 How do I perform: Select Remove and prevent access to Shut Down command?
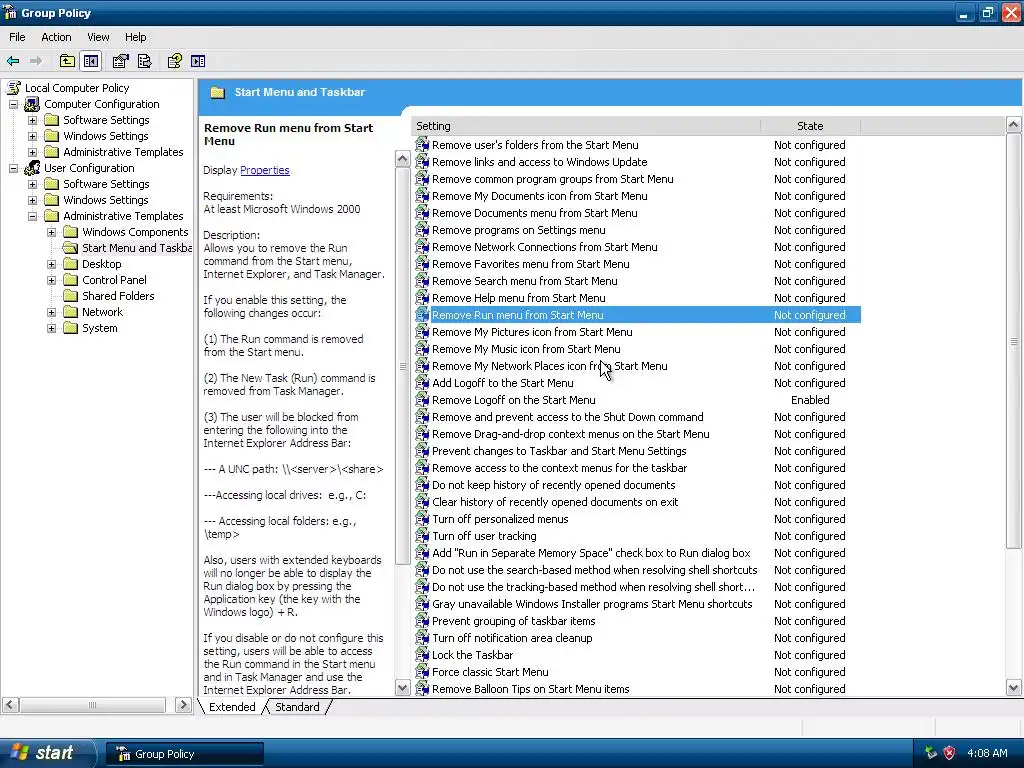pos(568,417)
